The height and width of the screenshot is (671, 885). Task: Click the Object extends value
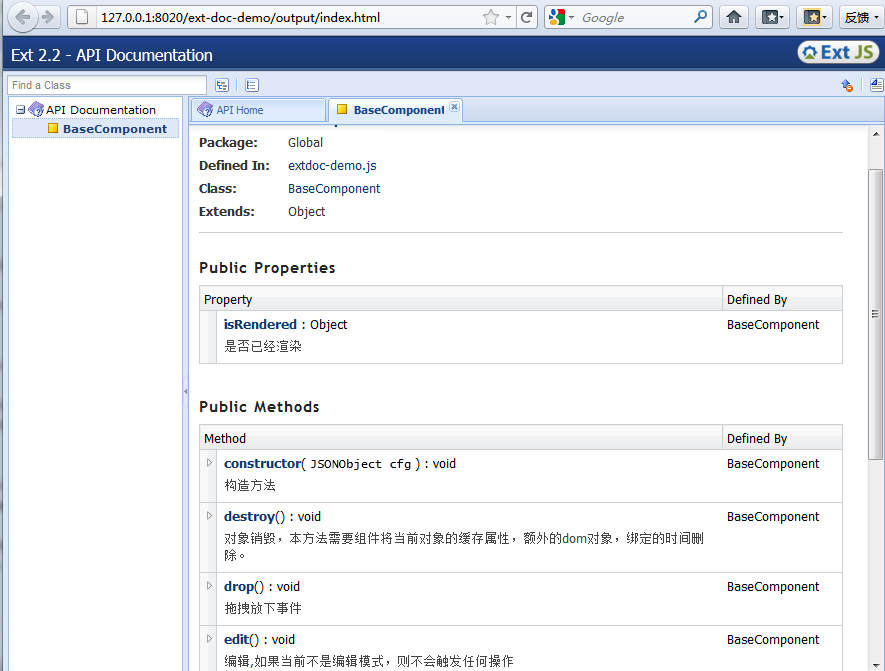click(306, 212)
